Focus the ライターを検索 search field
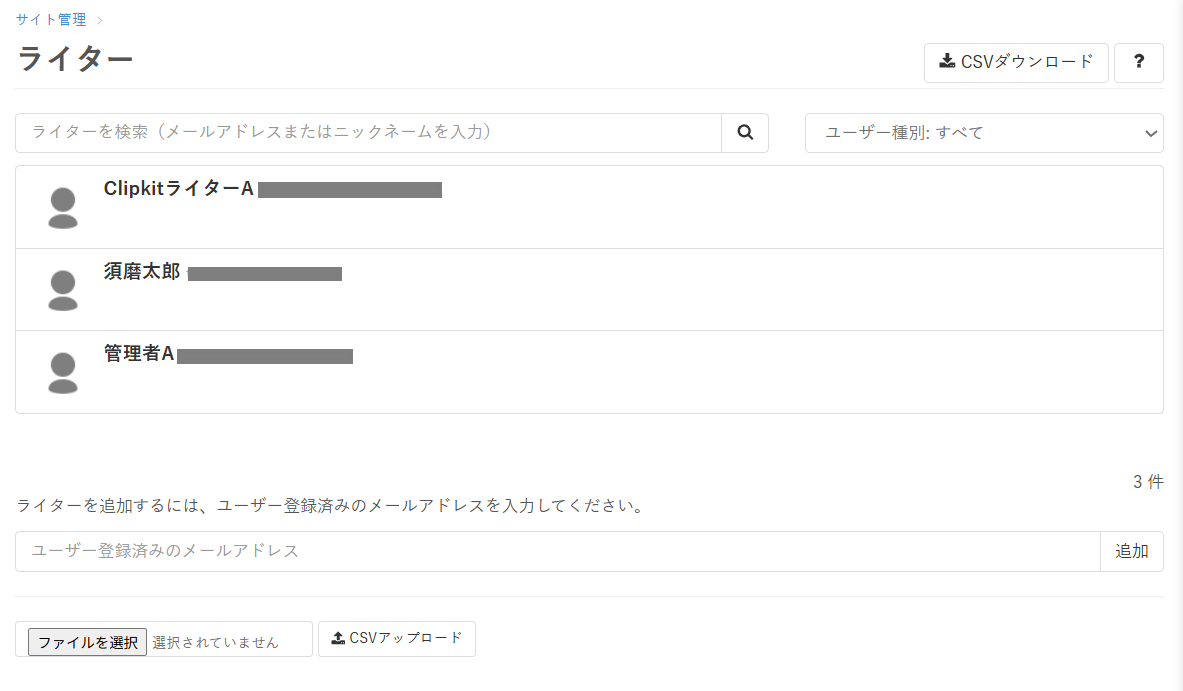This screenshot has width=1183, height=691. click(368, 133)
